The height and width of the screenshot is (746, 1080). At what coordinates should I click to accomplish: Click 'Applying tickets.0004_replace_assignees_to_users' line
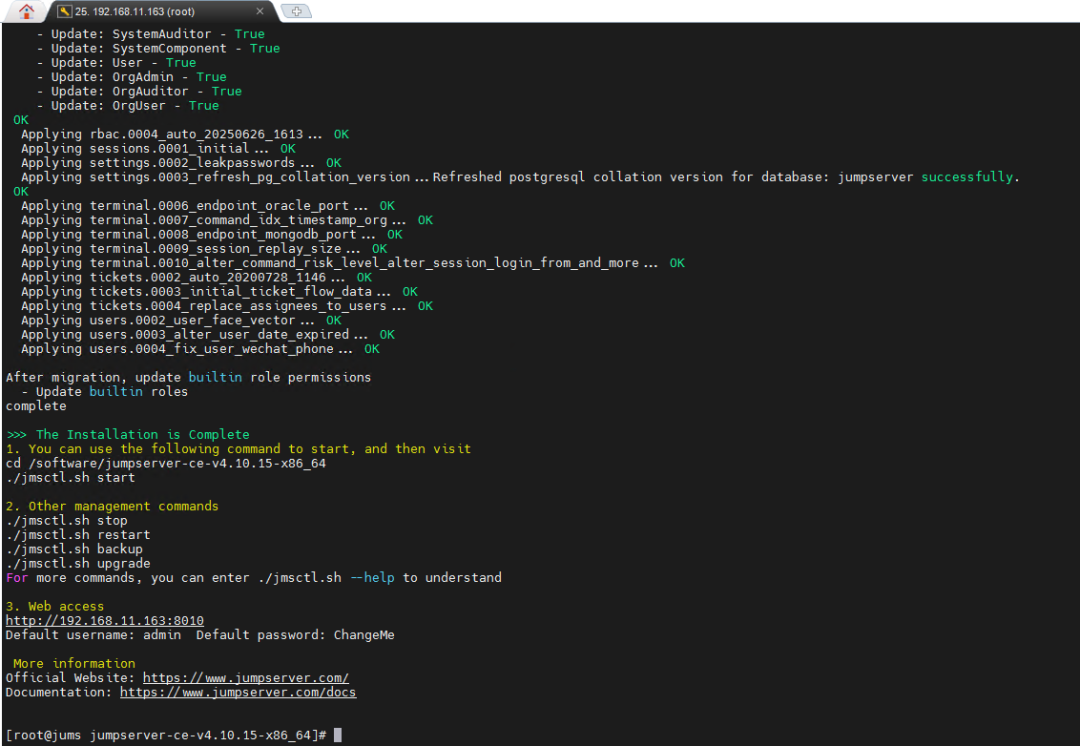[227, 306]
